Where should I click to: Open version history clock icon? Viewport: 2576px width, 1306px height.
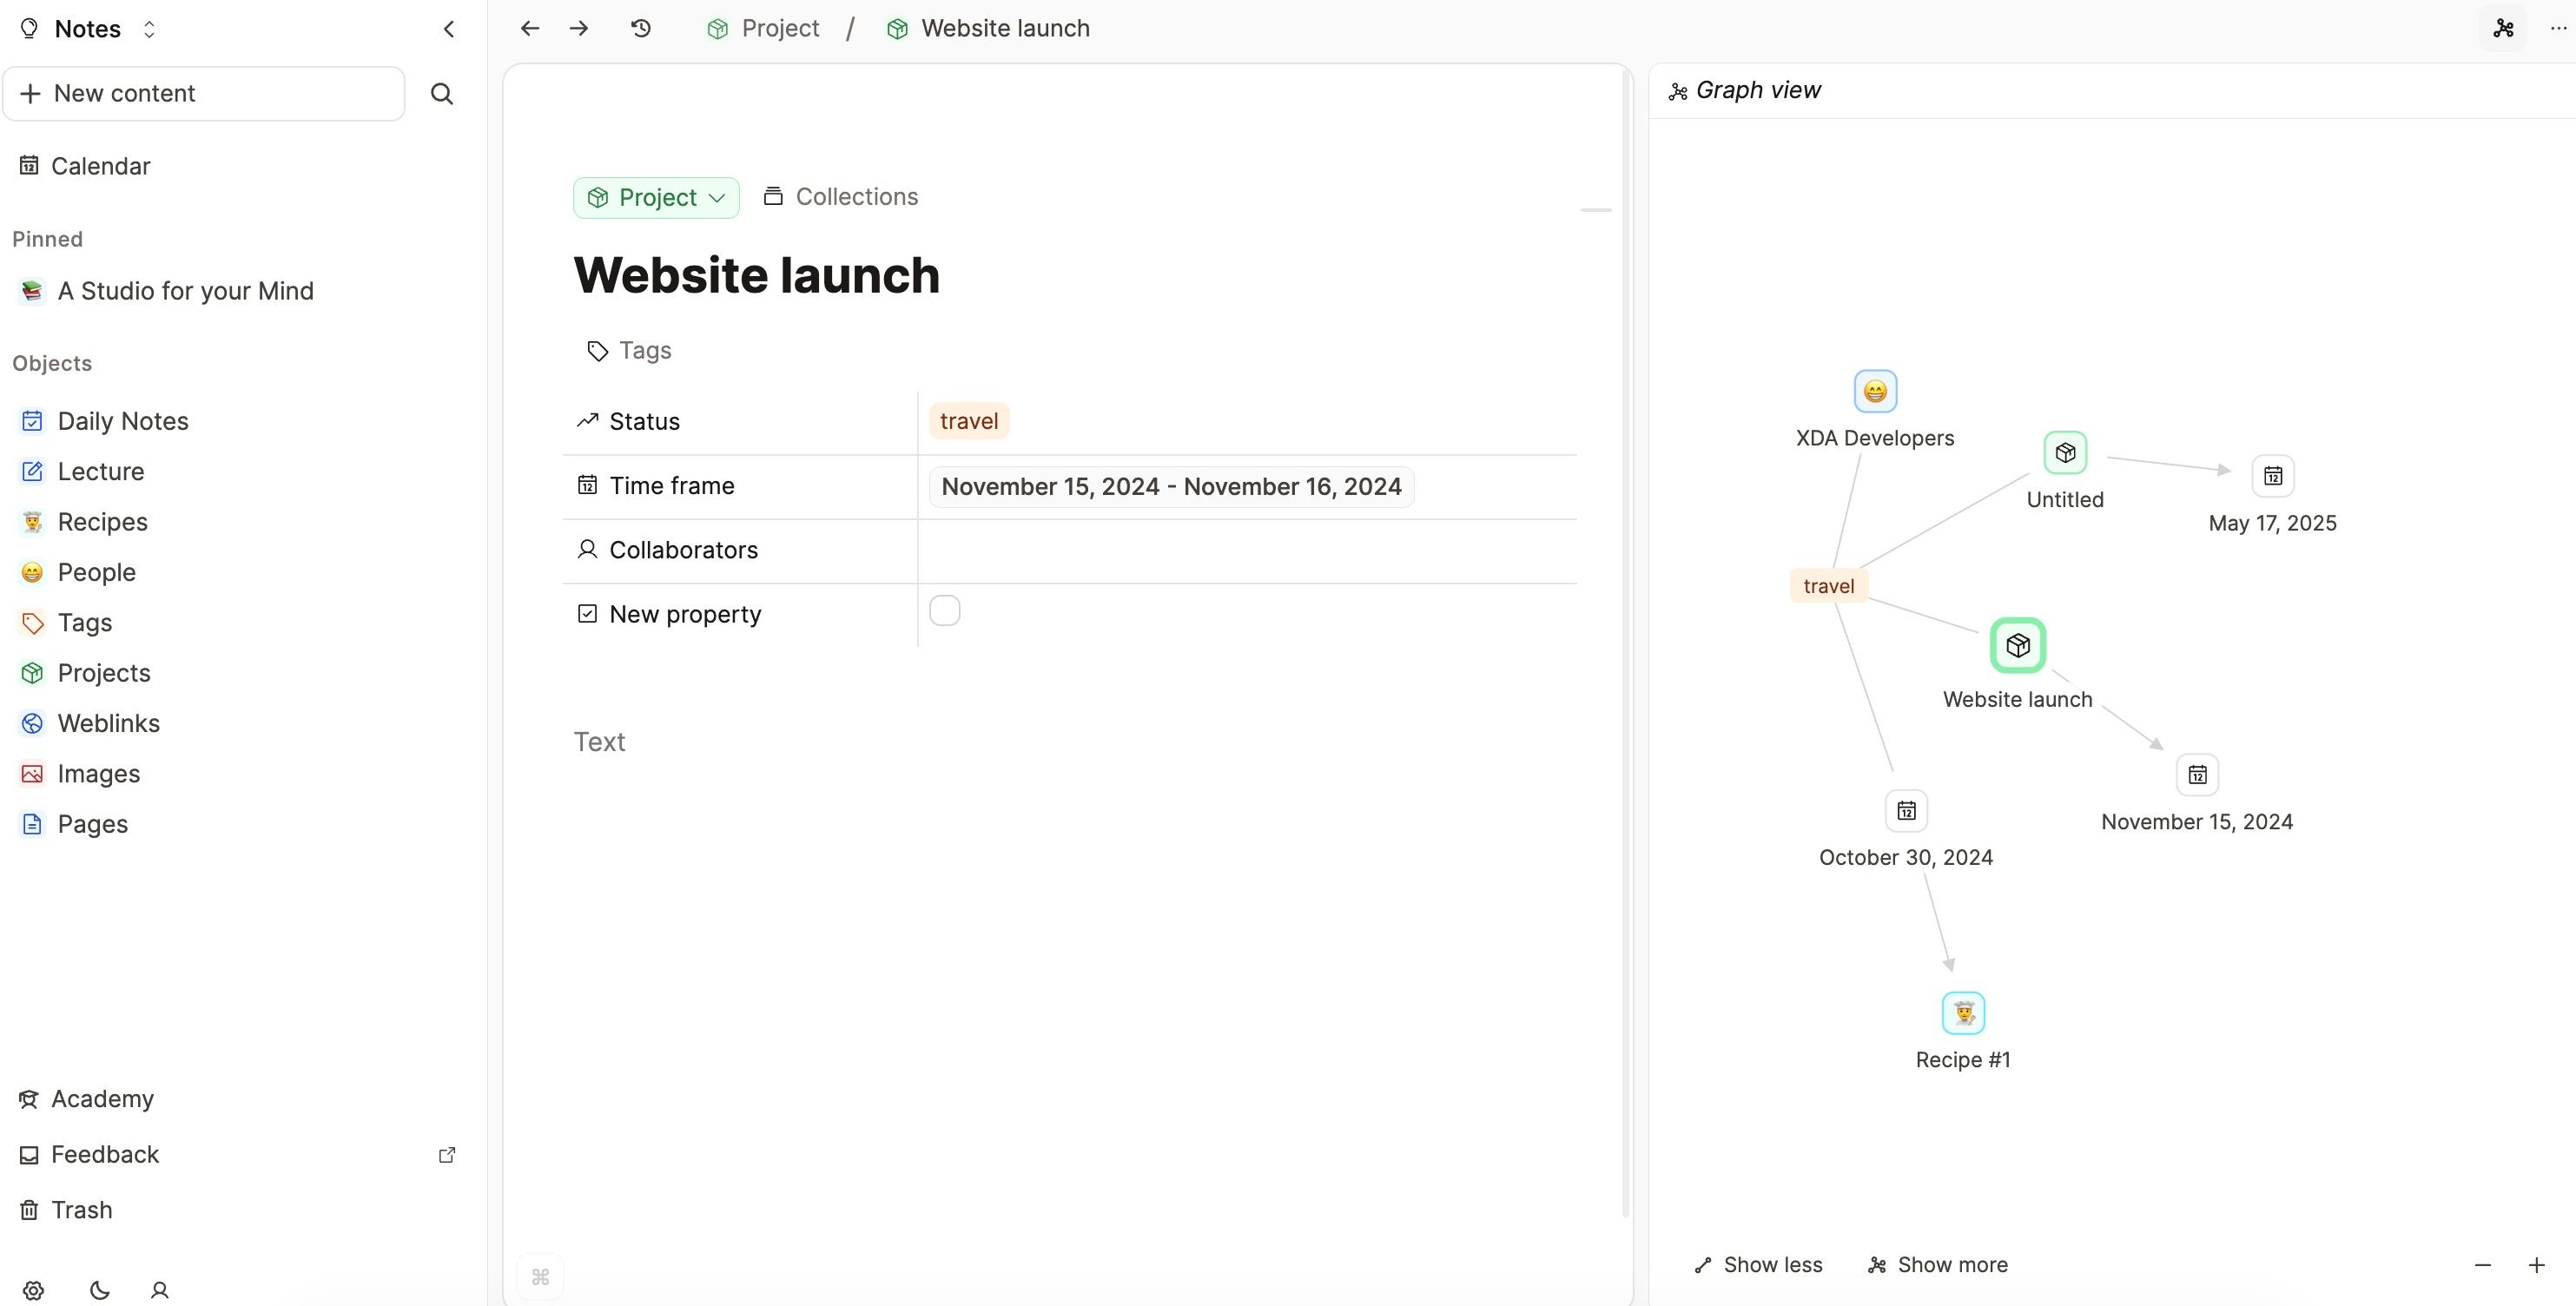coord(641,28)
